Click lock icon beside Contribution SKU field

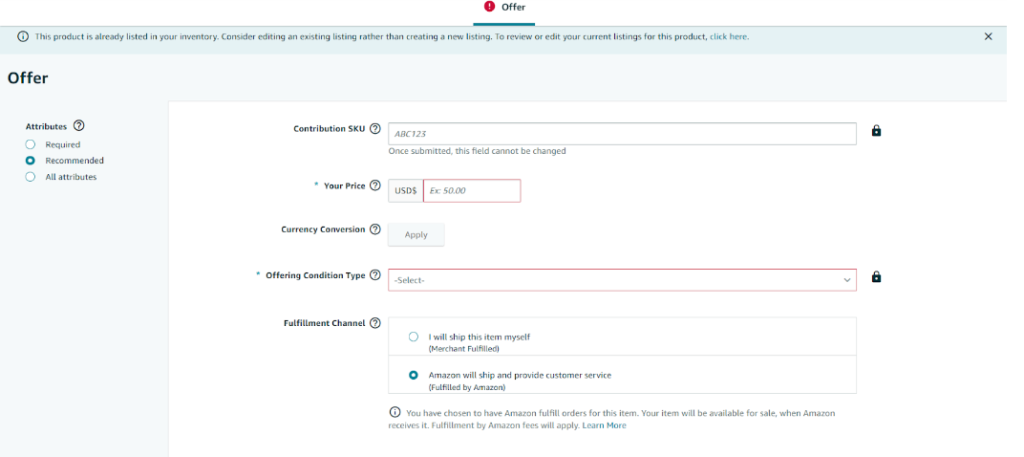tap(876, 131)
